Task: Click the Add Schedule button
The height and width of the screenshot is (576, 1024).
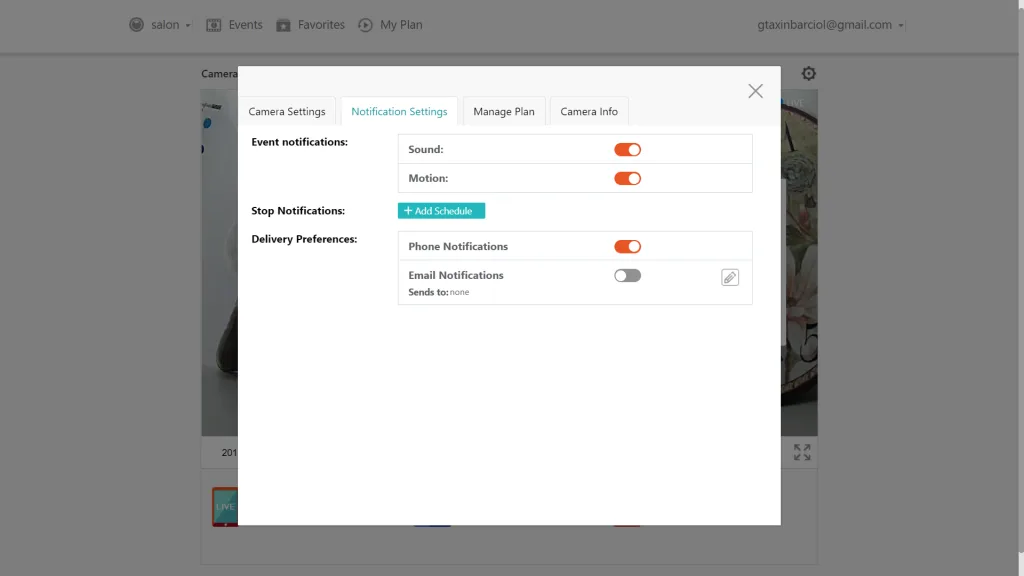Action: click(x=441, y=211)
